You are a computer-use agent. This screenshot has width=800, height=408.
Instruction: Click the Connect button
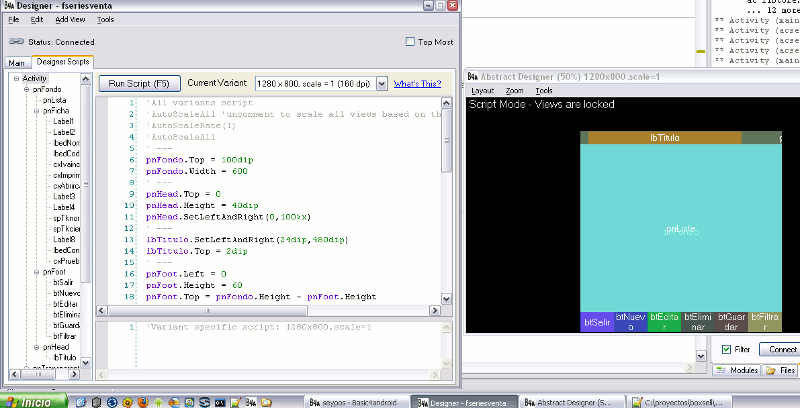tap(780, 349)
